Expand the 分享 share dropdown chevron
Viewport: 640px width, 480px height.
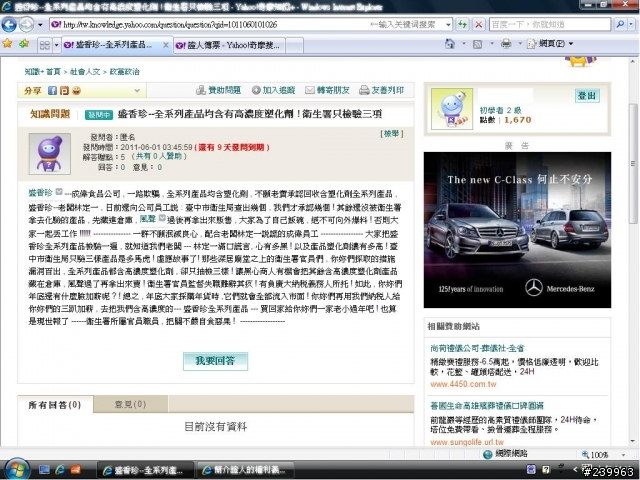point(137,91)
